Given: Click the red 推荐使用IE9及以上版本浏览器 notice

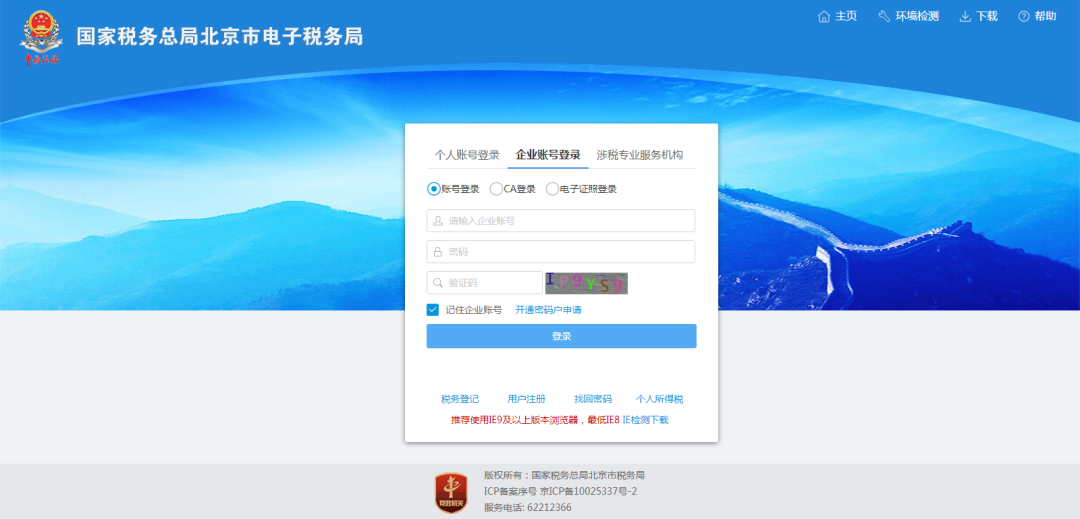Looking at the screenshot, I should coord(535,420).
